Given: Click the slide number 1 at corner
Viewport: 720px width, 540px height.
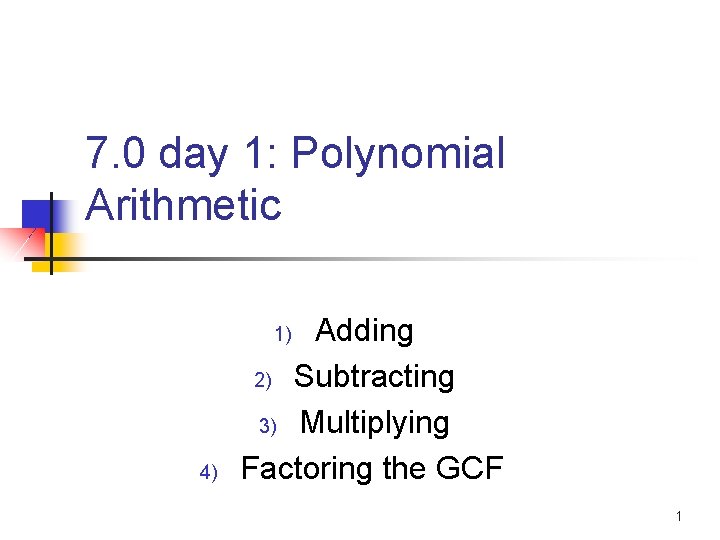Looking at the screenshot, I should pos(679,517).
